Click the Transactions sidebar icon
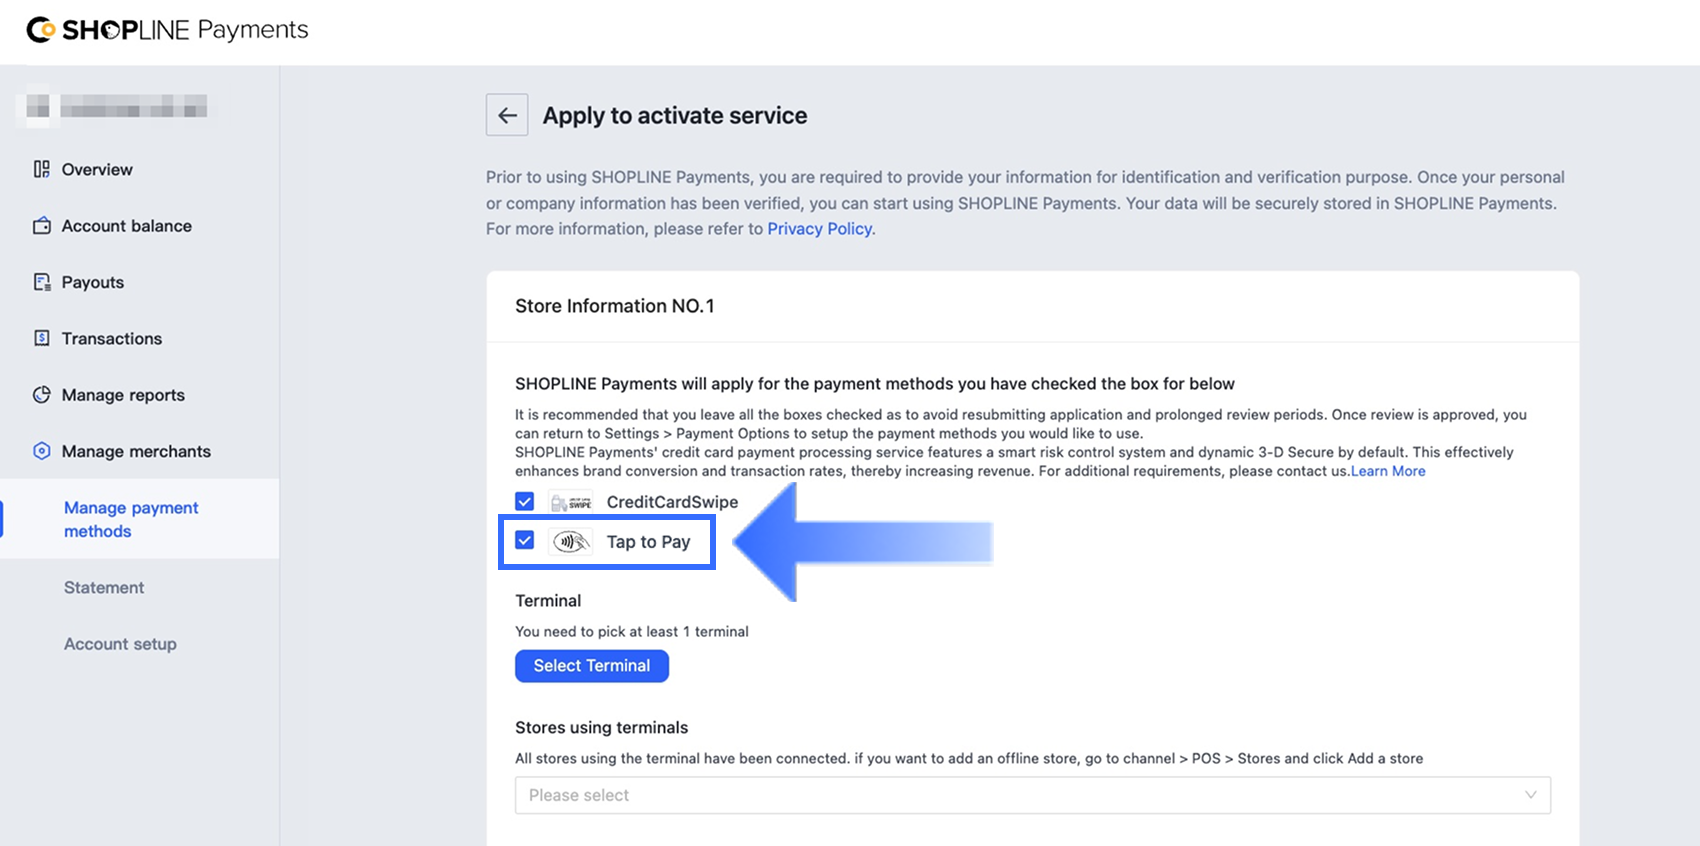This screenshot has height=846, width=1700. tap(41, 338)
